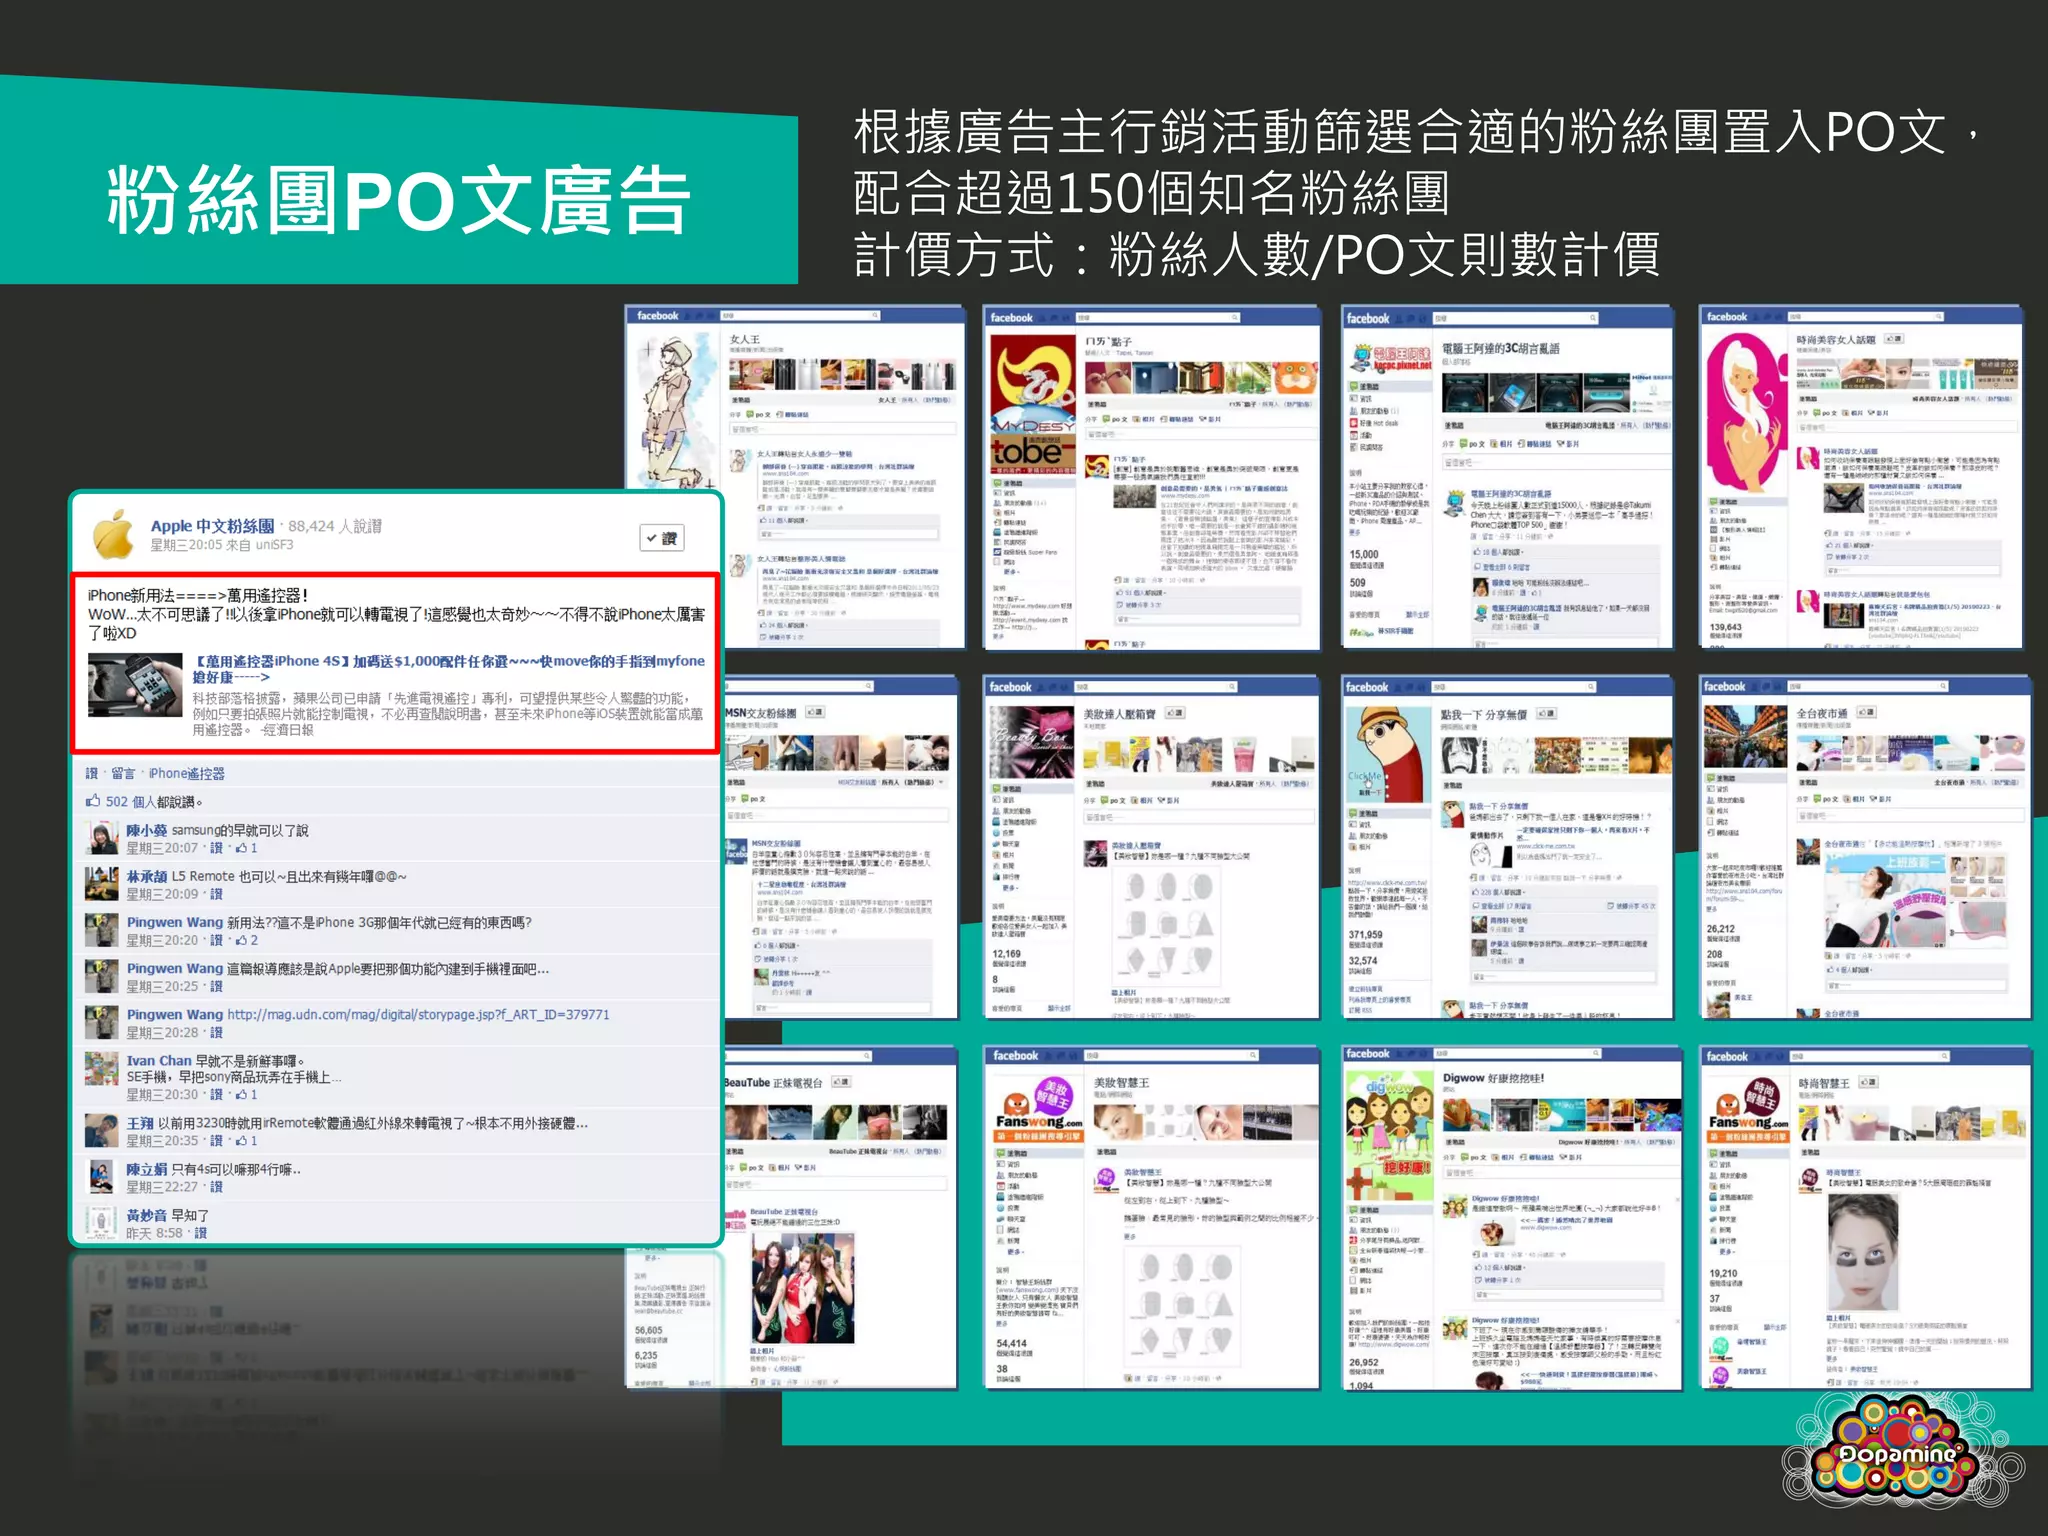The height and width of the screenshot is (1536, 2048).
Task: Click facebook logo in Digwow screenshot
Action: click(1367, 1054)
